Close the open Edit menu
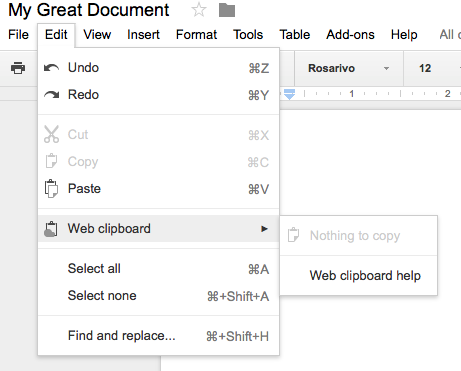This screenshot has width=461, height=371. click(x=56, y=35)
